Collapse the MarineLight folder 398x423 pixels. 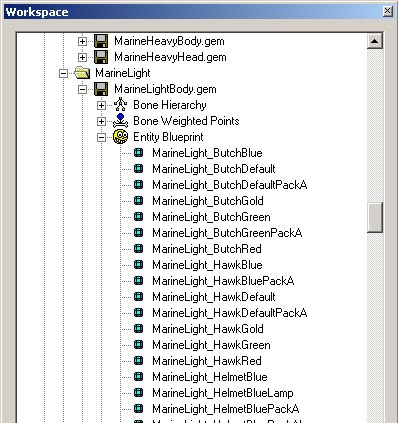click(x=63, y=73)
